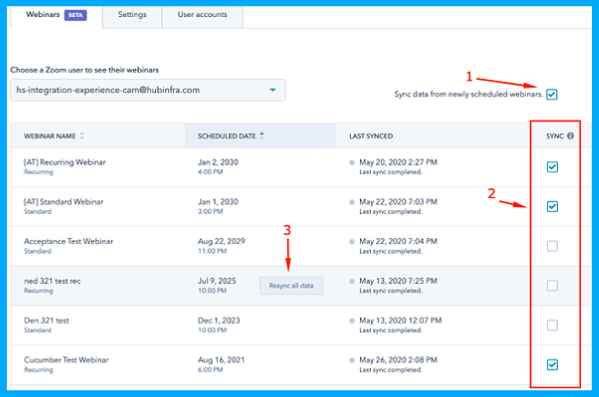
Task: Click the Aug 16, 2021 scheduled date
Action: 221,360
